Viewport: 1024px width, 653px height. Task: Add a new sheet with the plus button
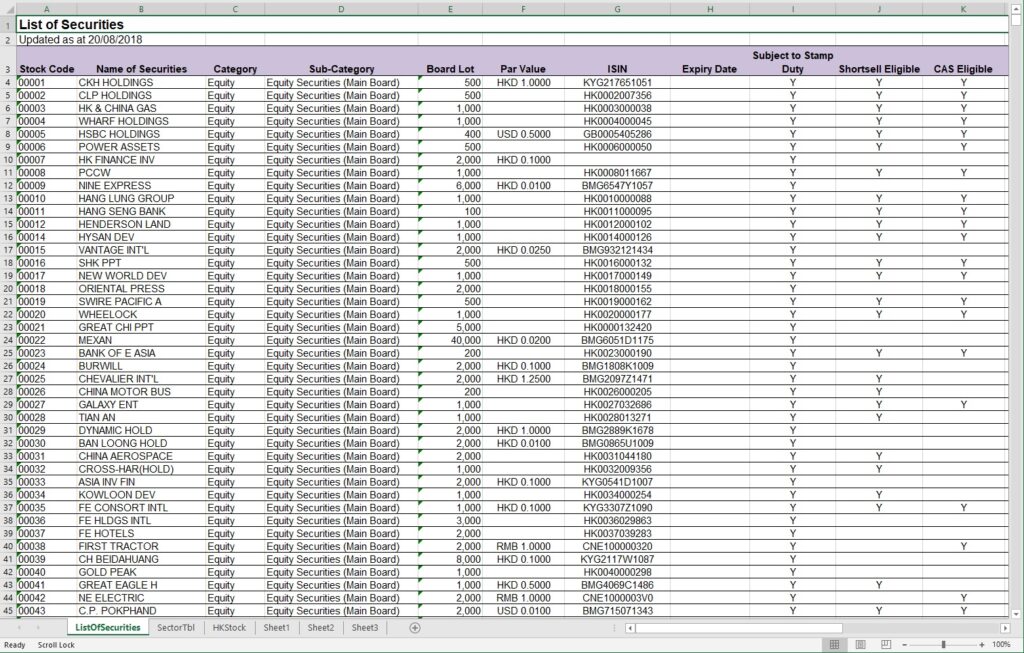coord(415,628)
